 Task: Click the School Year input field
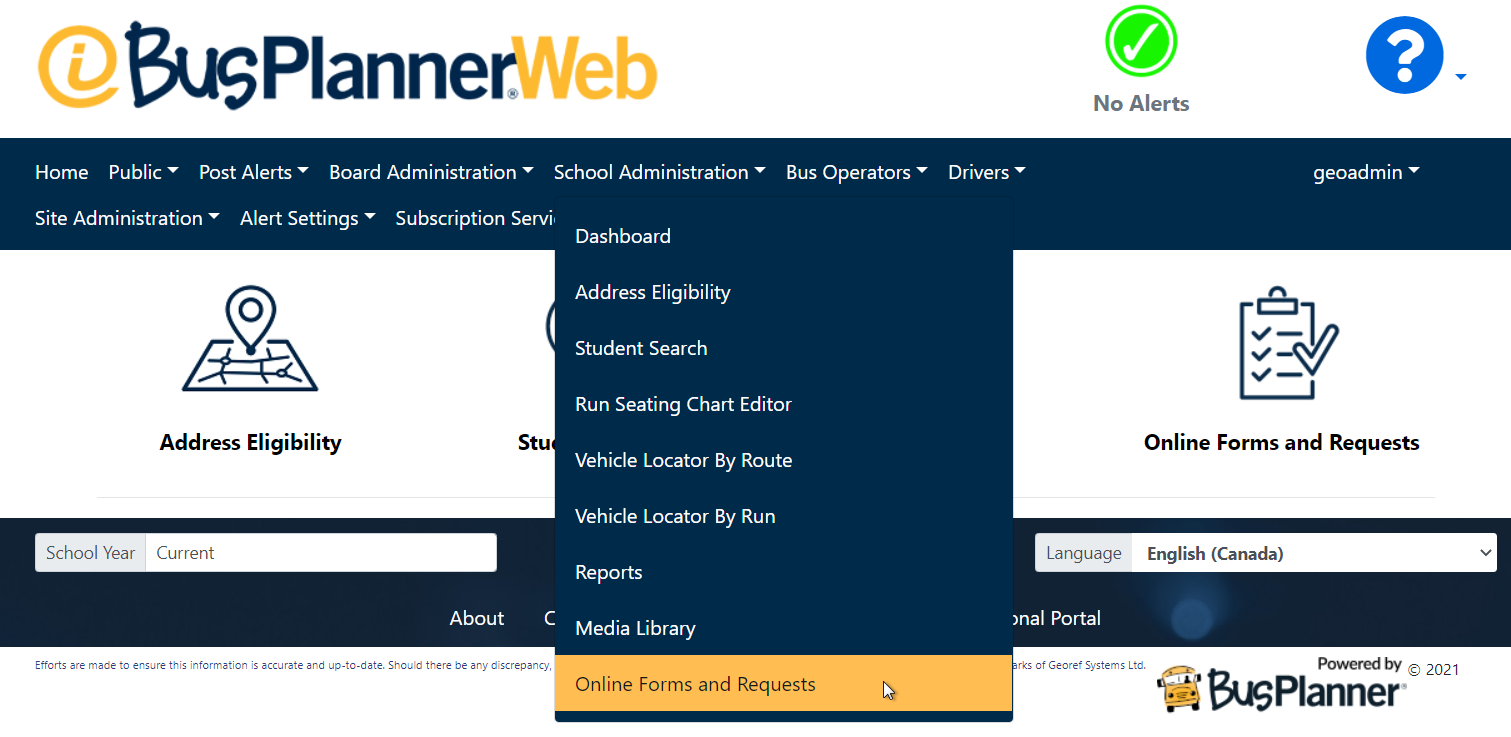[x=320, y=553]
